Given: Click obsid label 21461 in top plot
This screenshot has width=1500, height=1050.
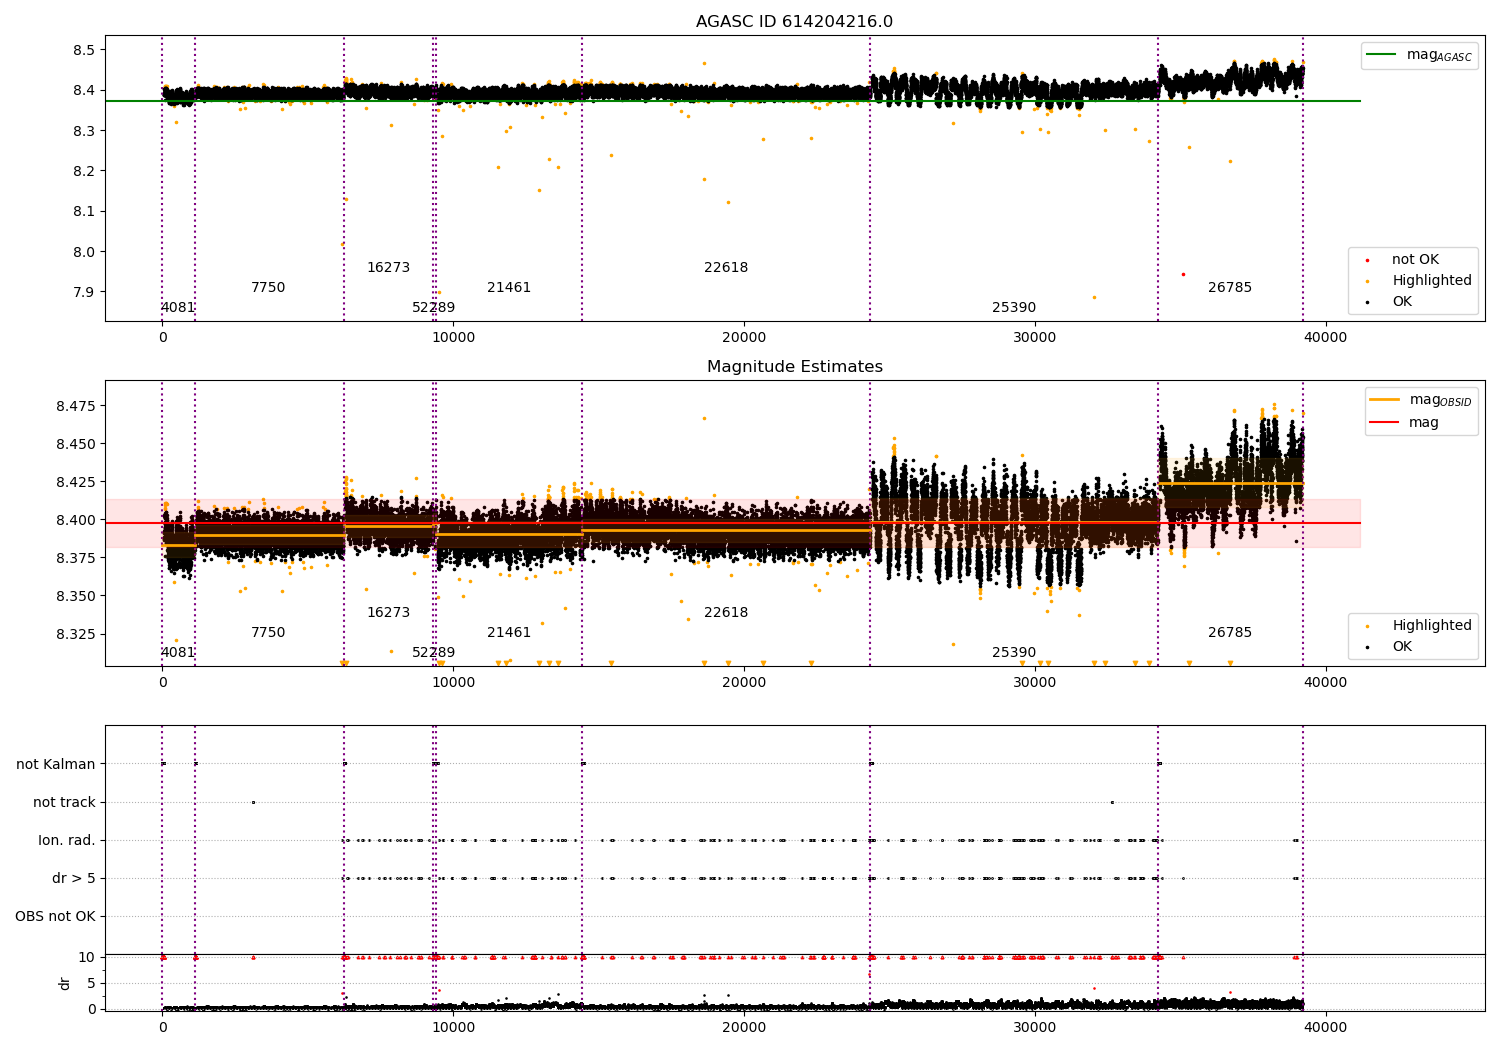Looking at the screenshot, I should point(509,288).
